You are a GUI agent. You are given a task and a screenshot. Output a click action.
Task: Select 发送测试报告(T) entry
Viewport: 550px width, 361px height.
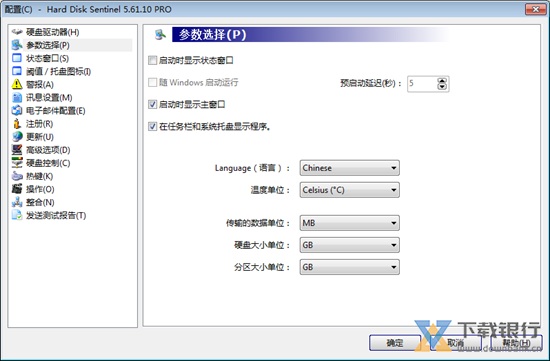pyautogui.click(x=56, y=215)
